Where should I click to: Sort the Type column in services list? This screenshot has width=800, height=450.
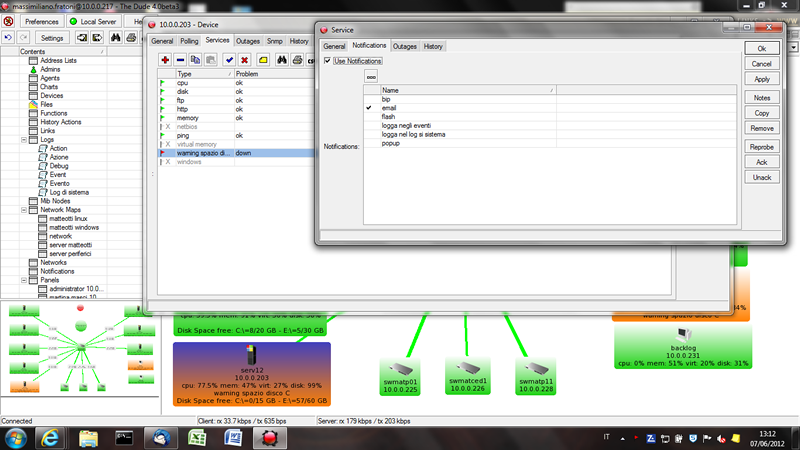click(x=204, y=74)
